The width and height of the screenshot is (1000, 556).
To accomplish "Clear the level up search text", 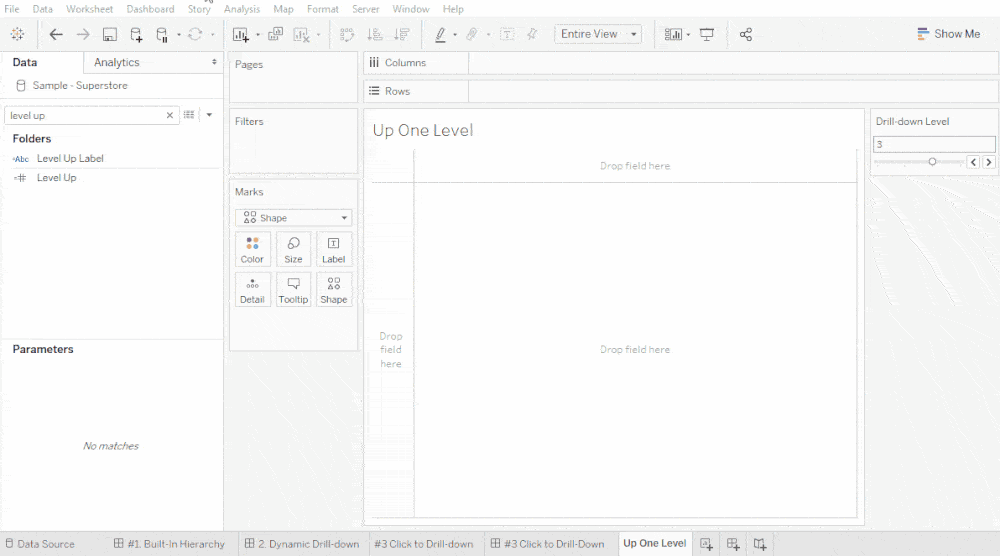I will (x=170, y=115).
